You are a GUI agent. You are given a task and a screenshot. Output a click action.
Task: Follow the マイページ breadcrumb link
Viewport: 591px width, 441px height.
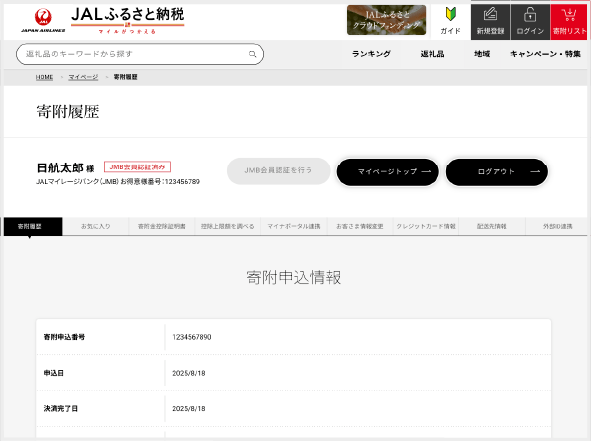(x=83, y=77)
